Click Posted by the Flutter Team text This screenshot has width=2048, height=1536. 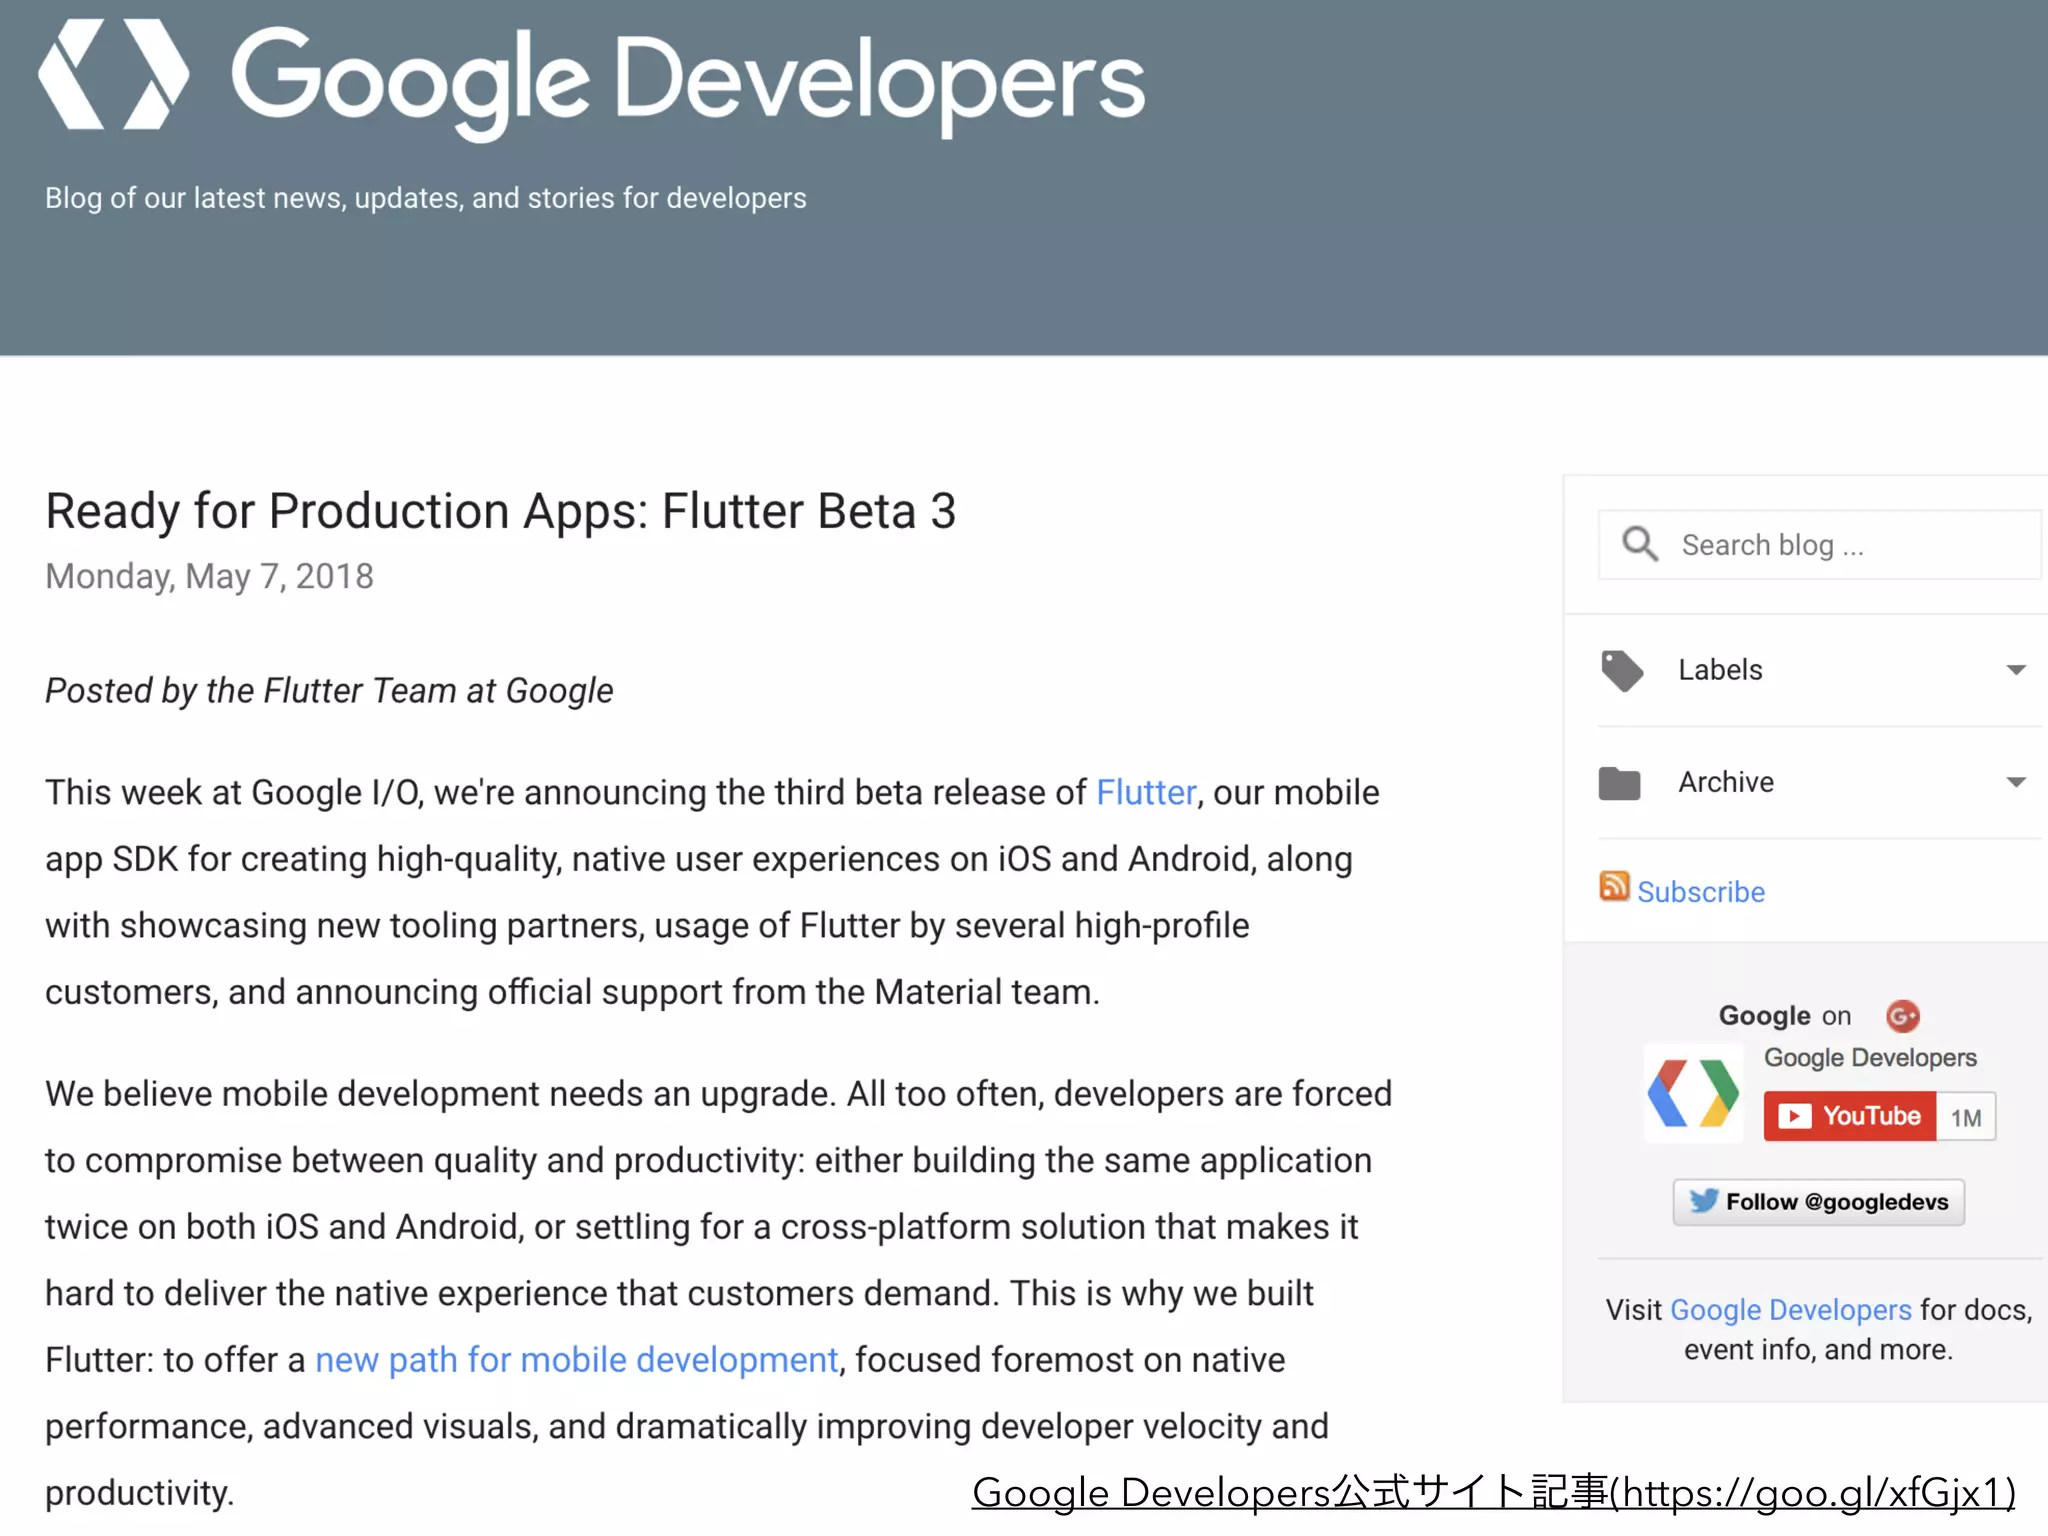coord(329,691)
